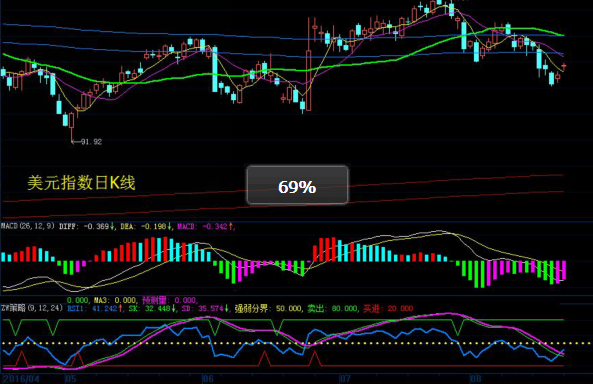Click the 预测量 0.000 indicator label

(x=169, y=300)
